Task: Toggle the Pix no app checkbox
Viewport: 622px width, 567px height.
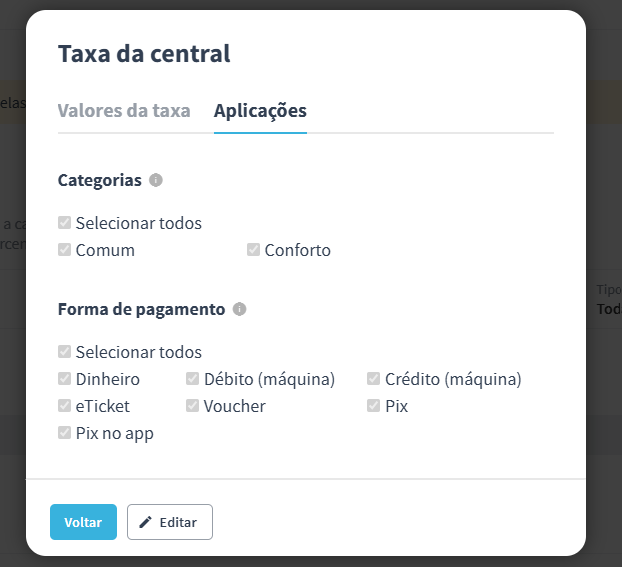Action: pyautogui.click(x=64, y=433)
